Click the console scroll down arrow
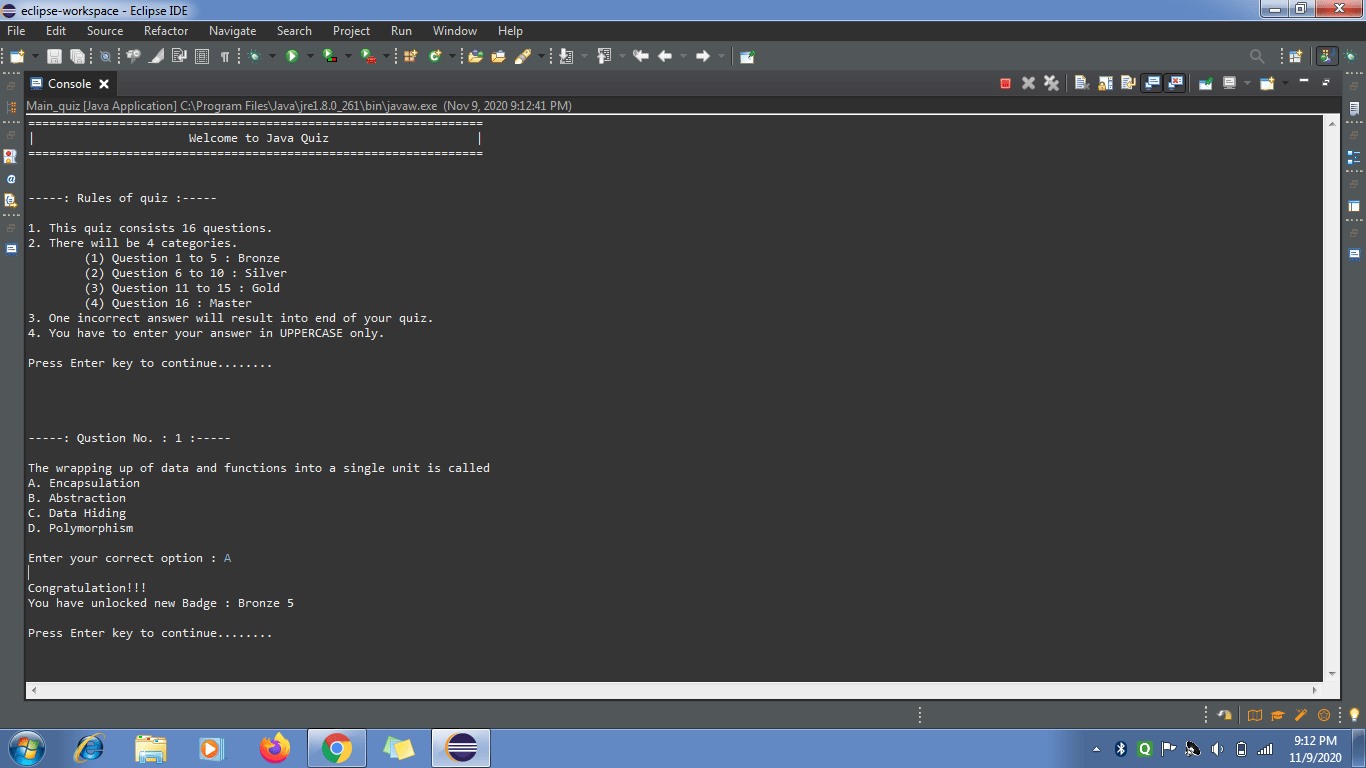Screen dimensions: 1366x768 pyautogui.click(x=1331, y=674)
